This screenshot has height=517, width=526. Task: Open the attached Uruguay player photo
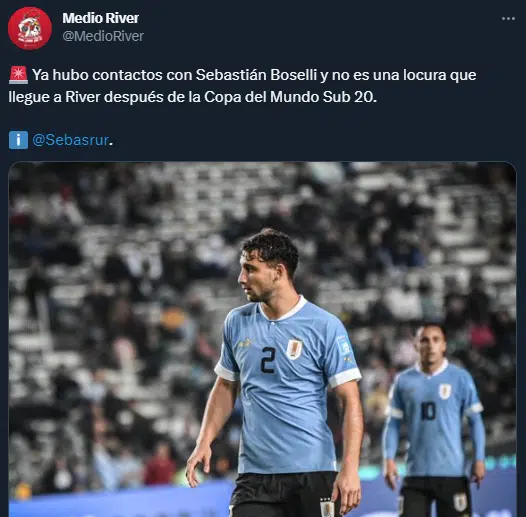coord(262,339)
